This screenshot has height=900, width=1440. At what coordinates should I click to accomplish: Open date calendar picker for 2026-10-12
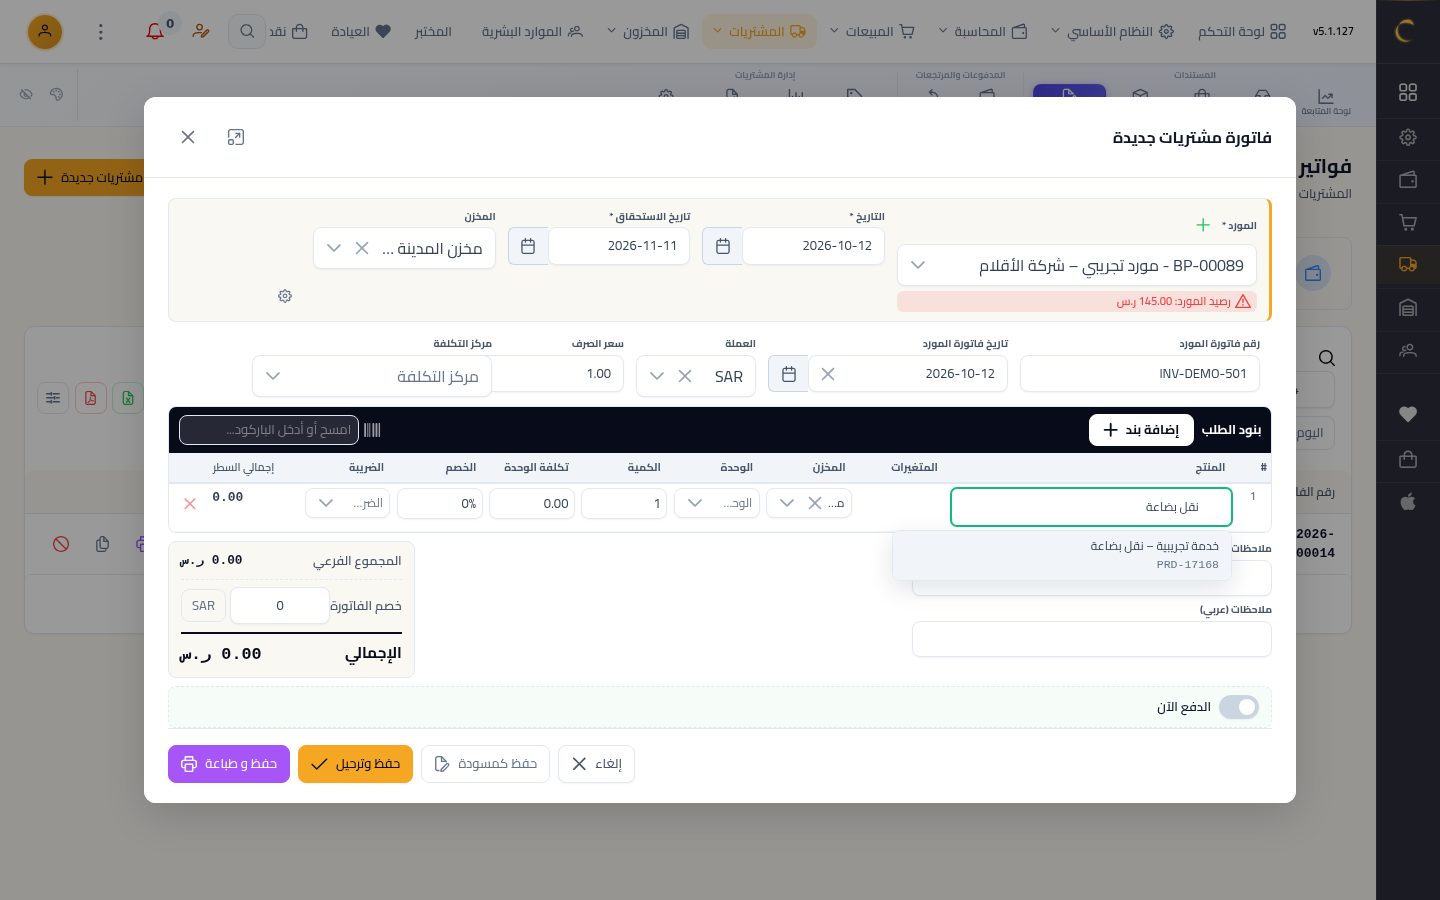click(723, 246)
